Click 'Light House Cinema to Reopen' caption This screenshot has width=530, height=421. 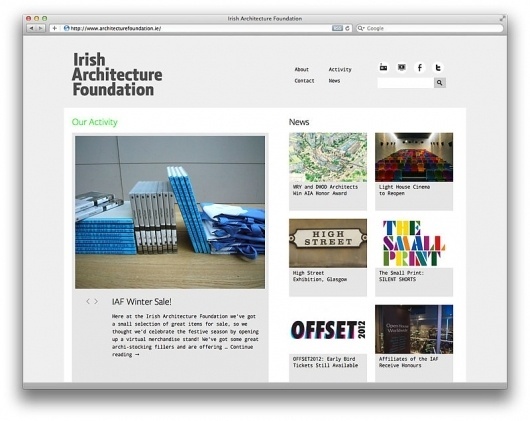(x=404, y=190)
